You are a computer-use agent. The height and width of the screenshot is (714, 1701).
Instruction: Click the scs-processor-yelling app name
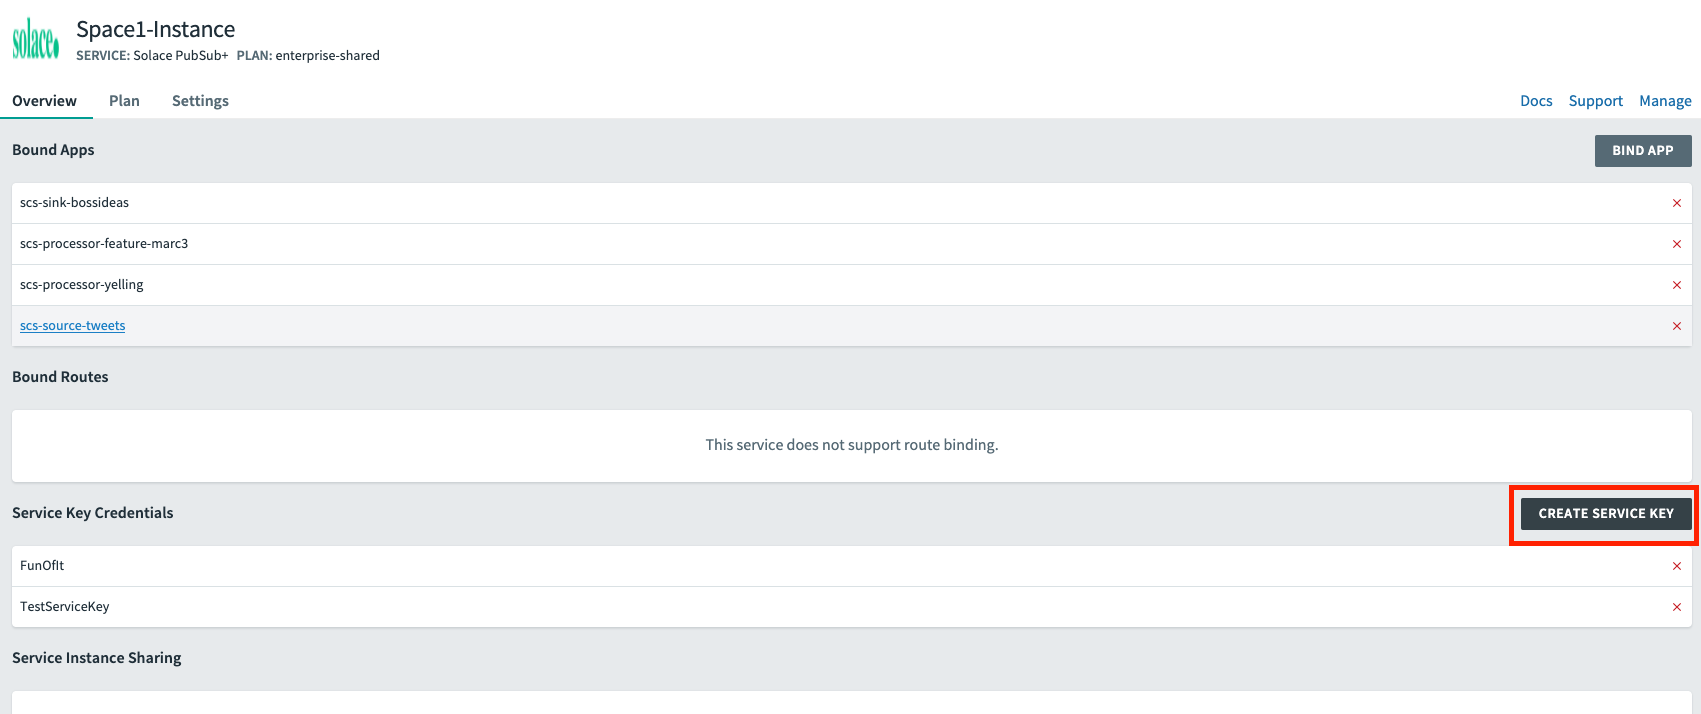pyautogui.click(x=82, y=285)
